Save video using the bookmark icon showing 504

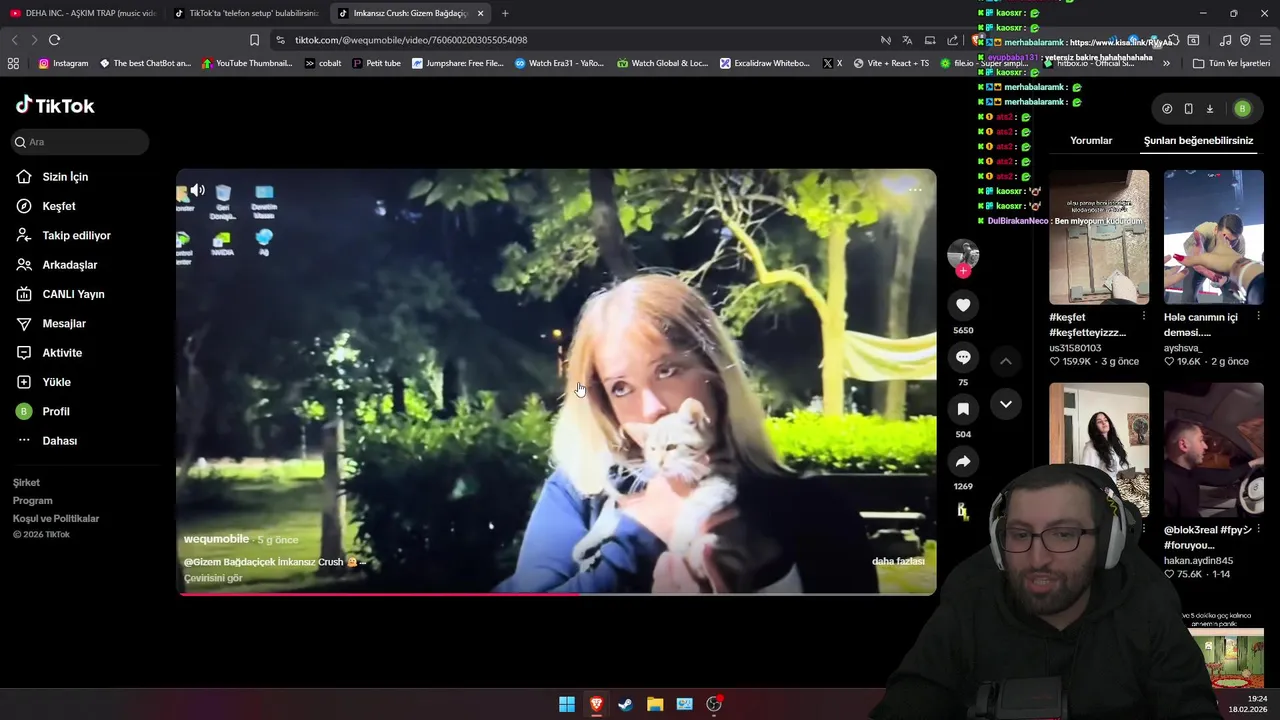click(963, 409)
